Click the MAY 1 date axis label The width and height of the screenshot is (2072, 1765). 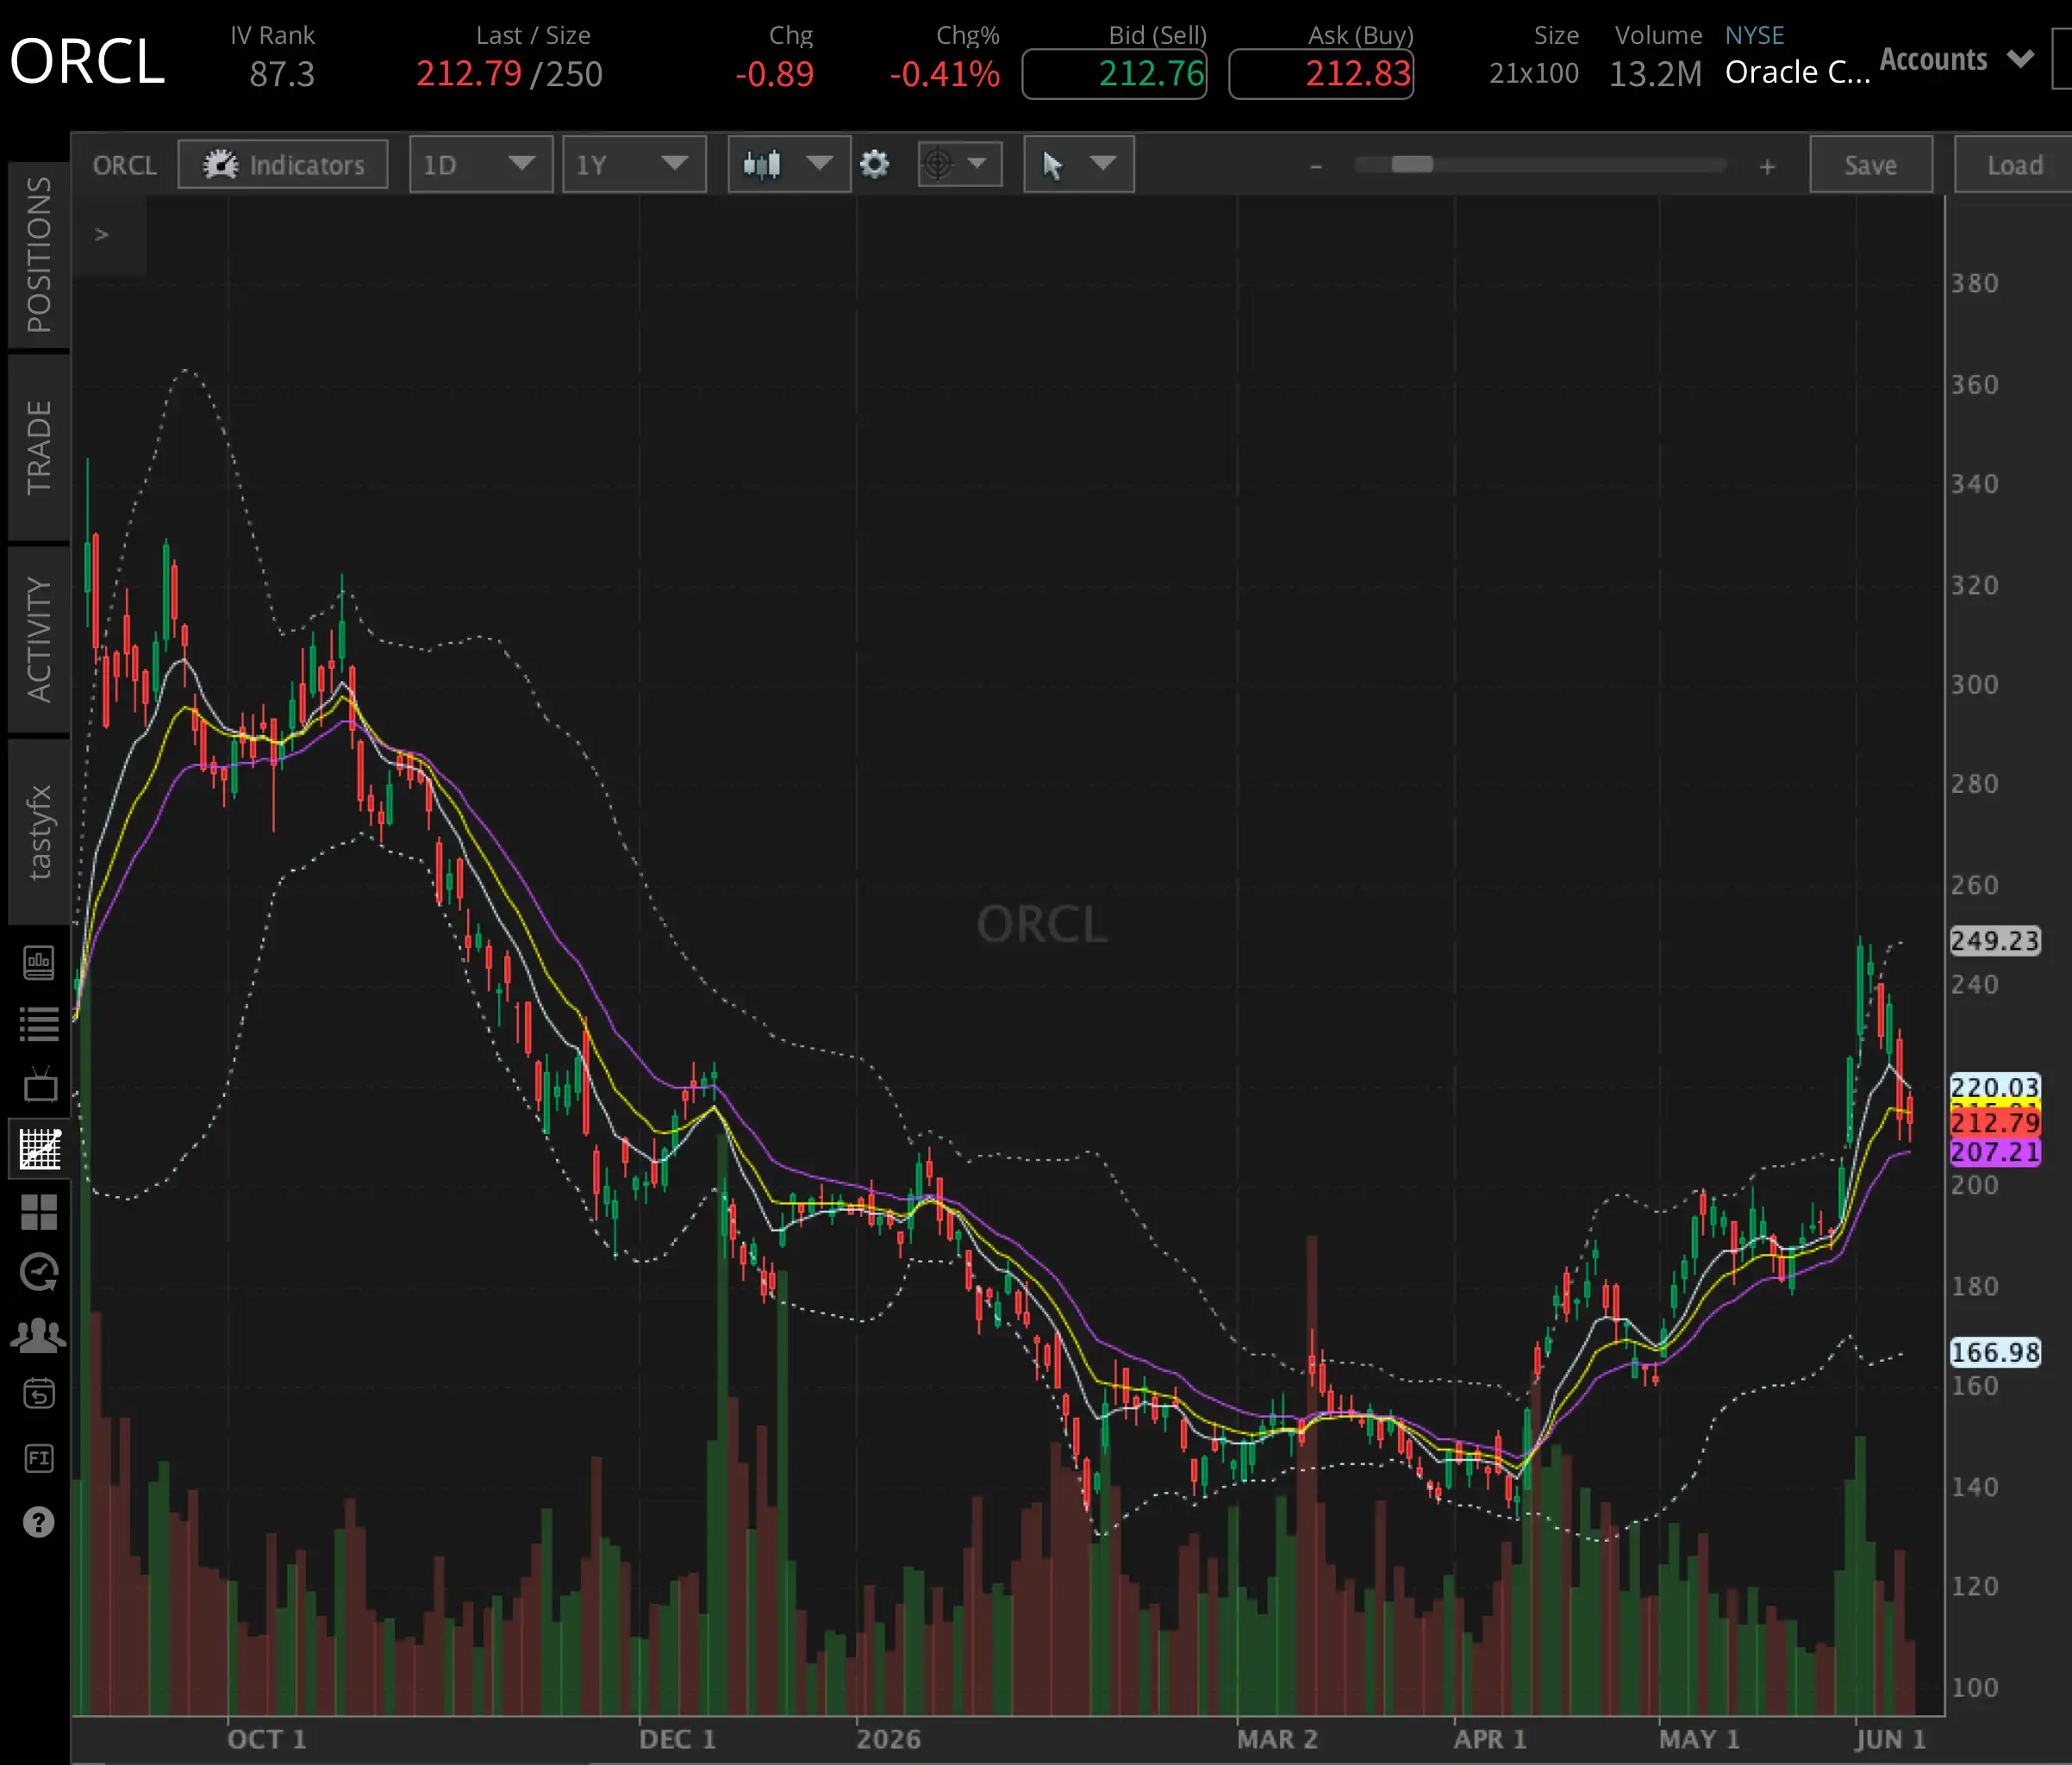1699,1739
